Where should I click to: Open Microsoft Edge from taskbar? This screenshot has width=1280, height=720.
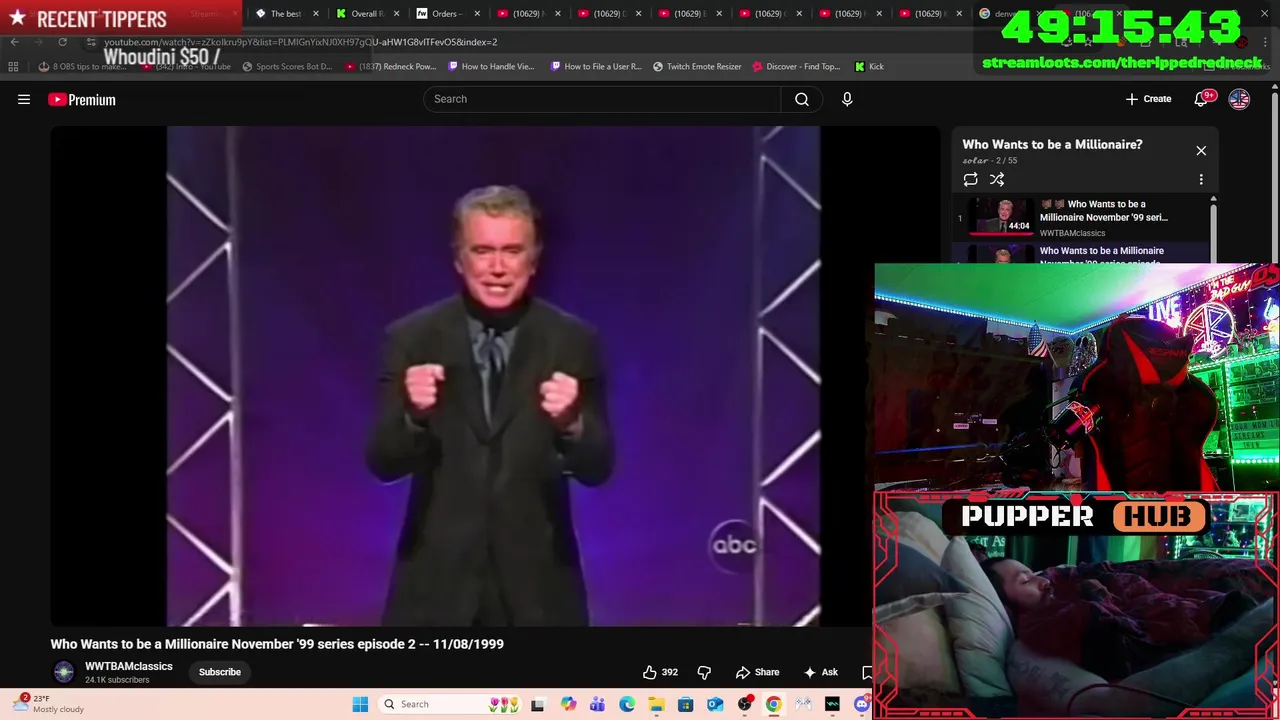pyautogui.click(x=627, y=704)
